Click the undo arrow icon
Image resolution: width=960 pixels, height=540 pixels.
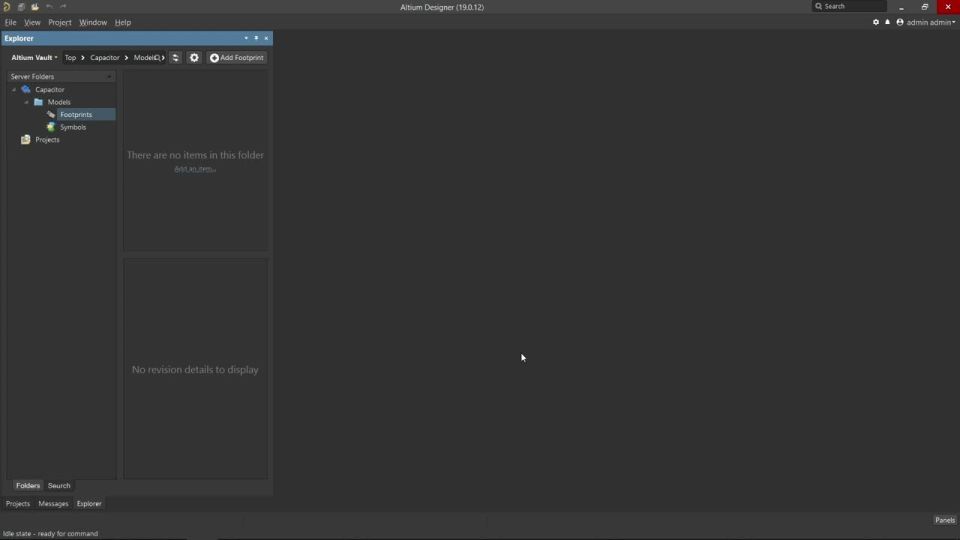[49, 7]
